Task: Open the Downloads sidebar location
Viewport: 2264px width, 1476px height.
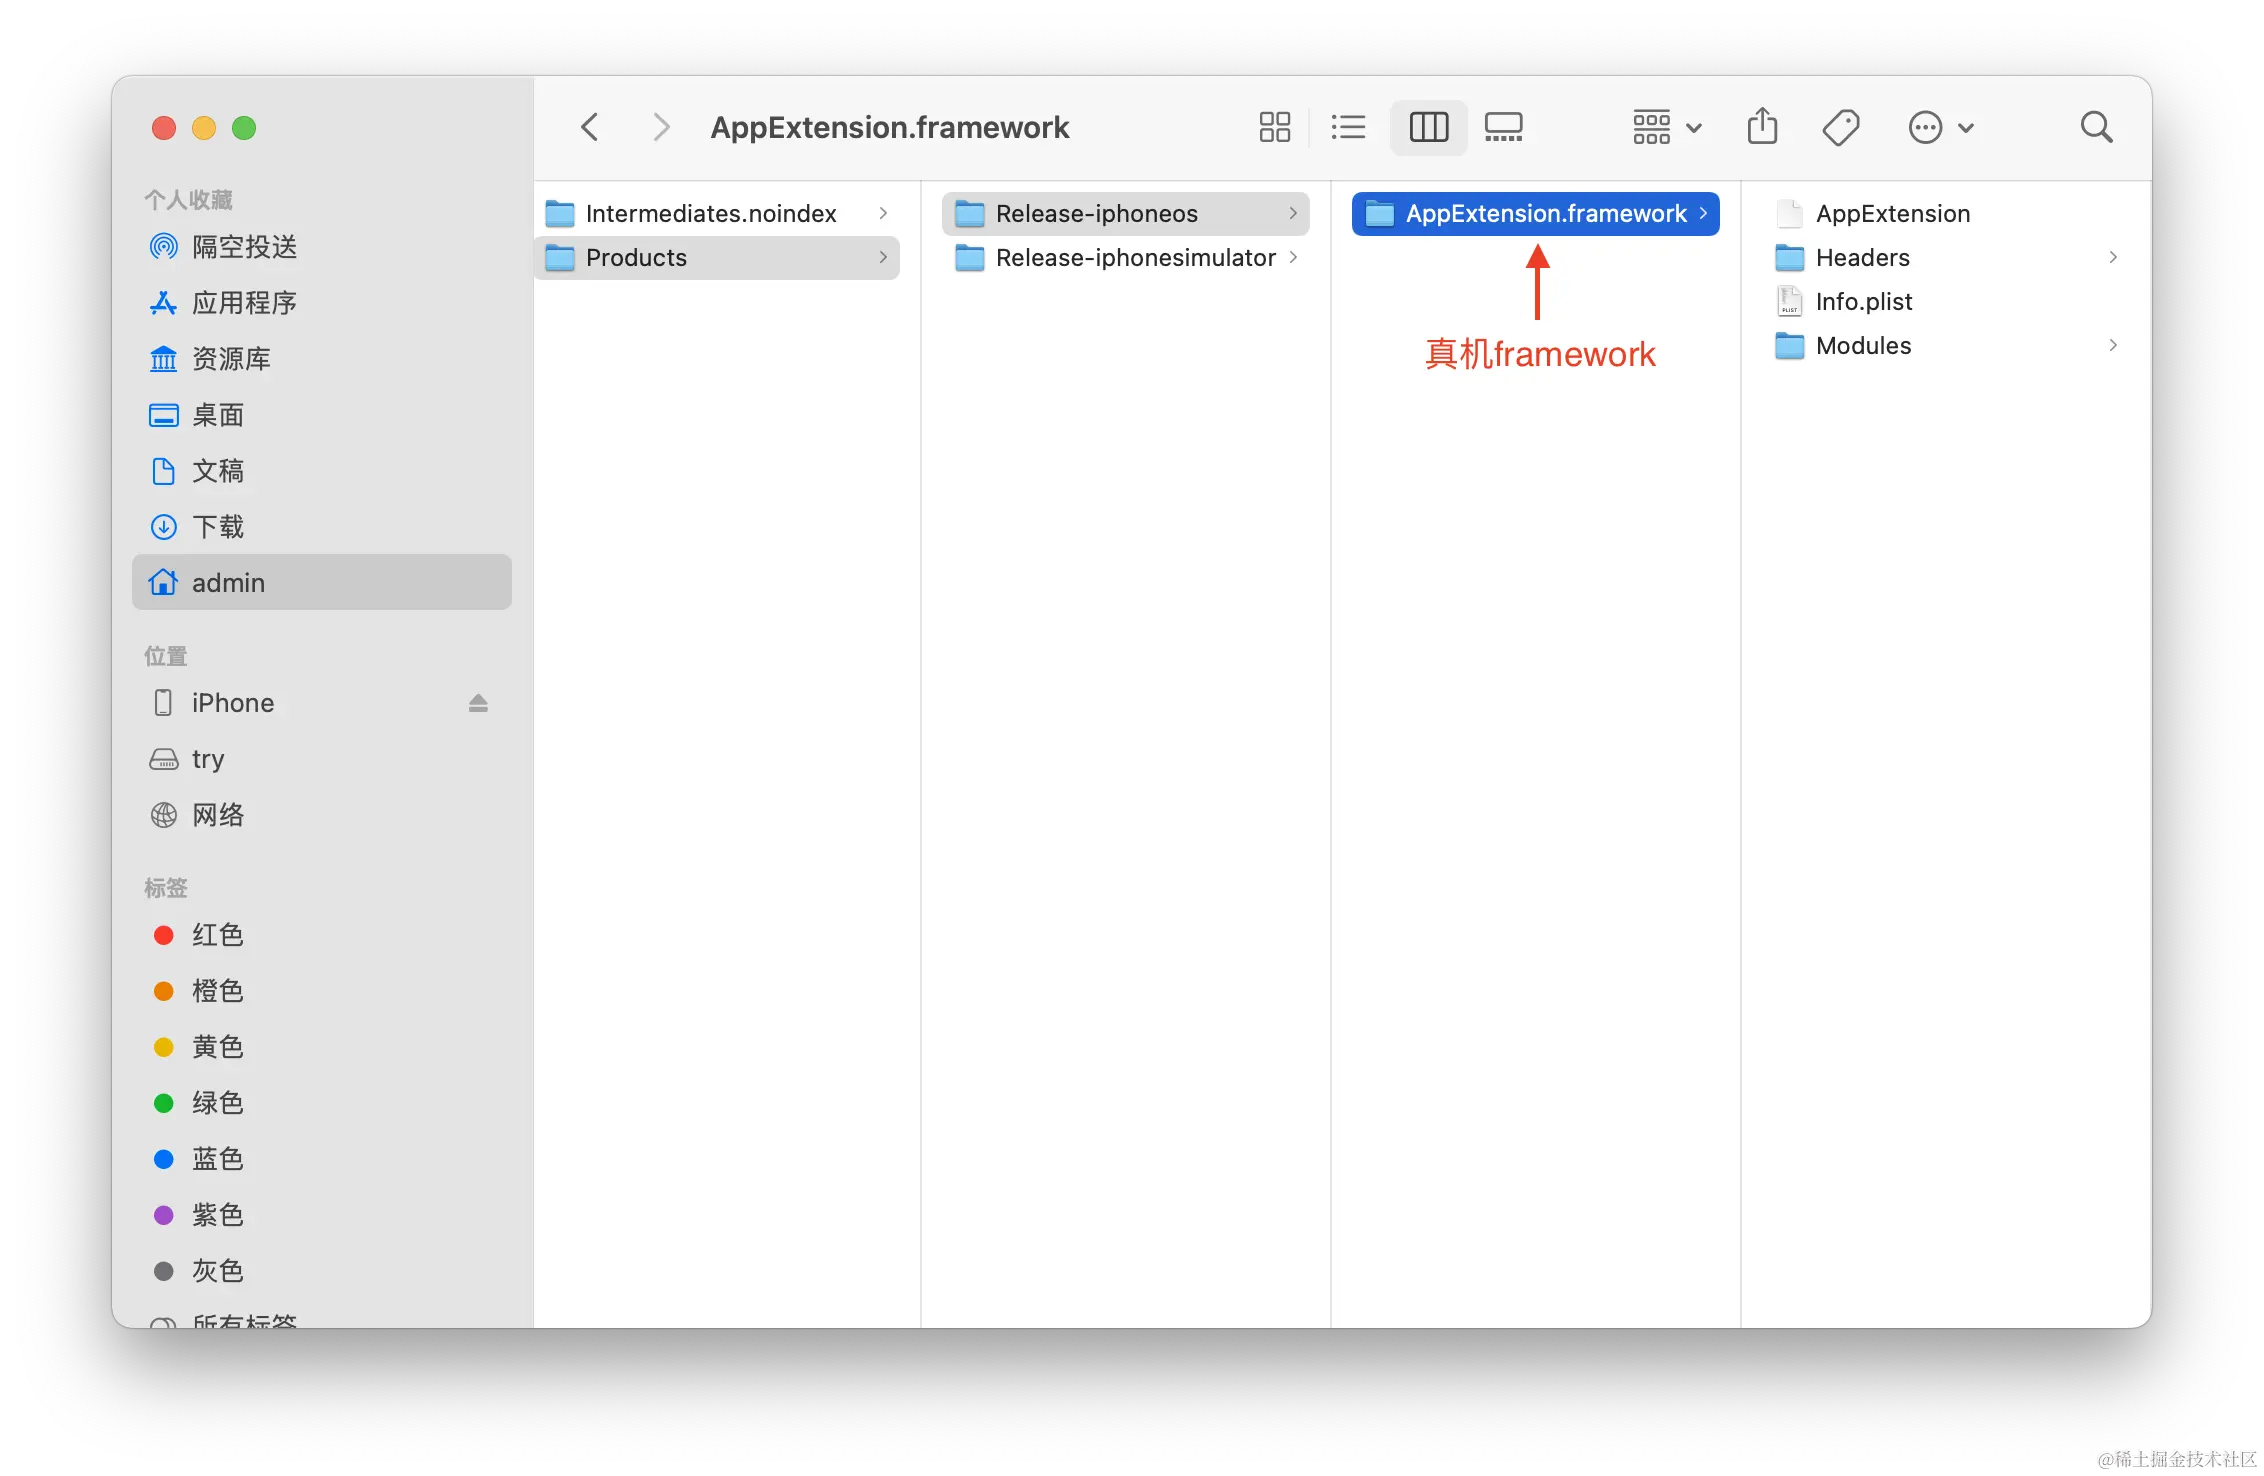Action: (x=218, y=527)
